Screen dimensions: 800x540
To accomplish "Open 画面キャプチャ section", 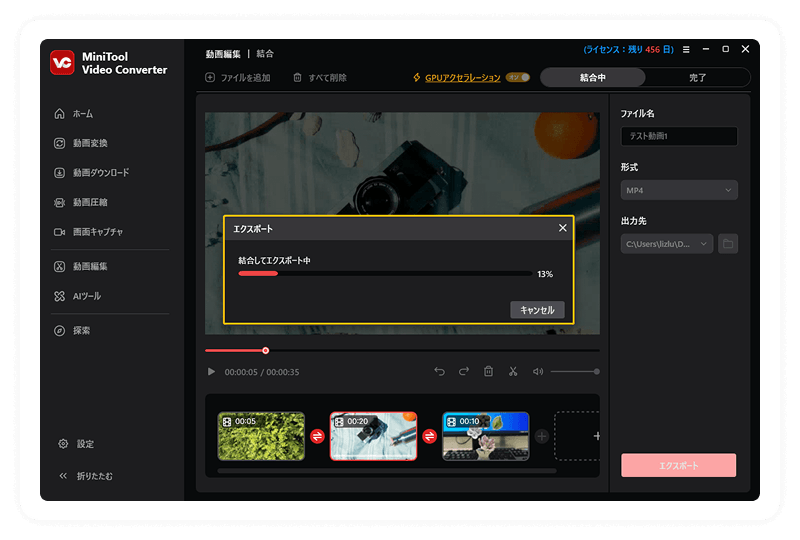I will pyautogui.click(x=88, y=232).
